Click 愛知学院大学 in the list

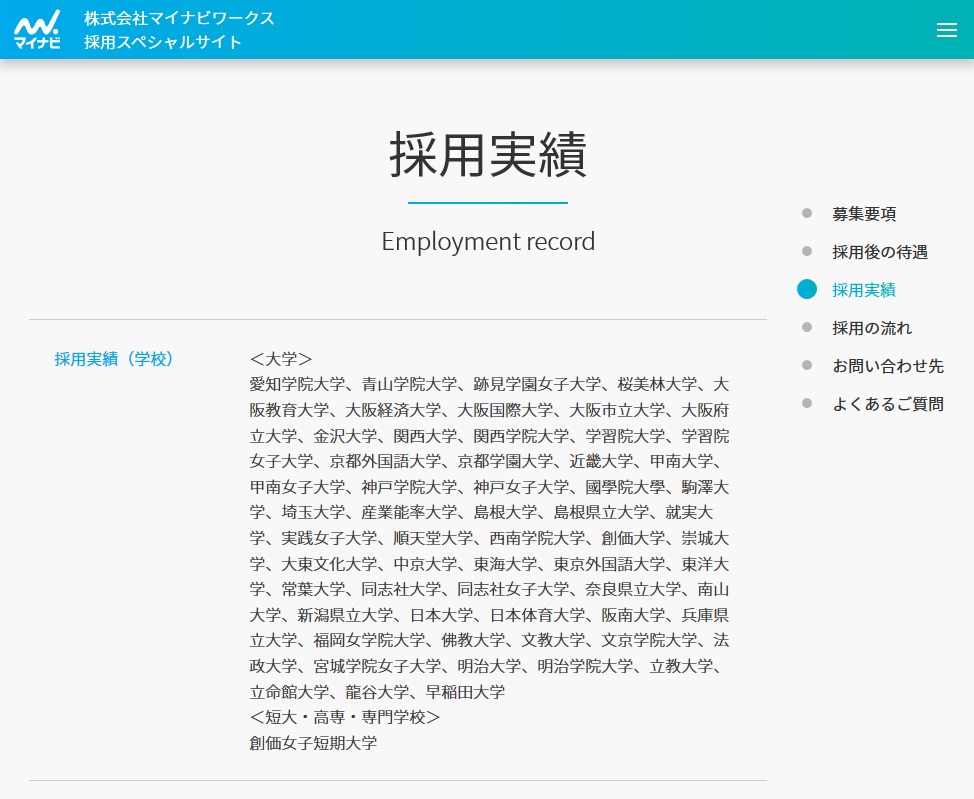point(298,384)
